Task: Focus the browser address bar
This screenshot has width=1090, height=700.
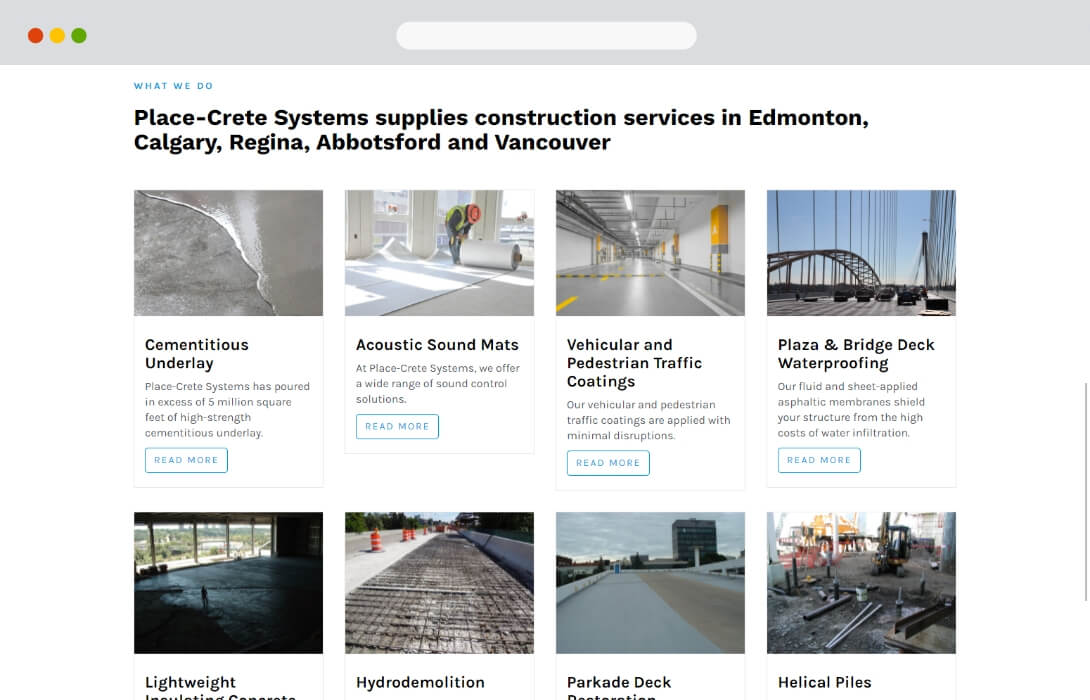Action: pos(546,35)
